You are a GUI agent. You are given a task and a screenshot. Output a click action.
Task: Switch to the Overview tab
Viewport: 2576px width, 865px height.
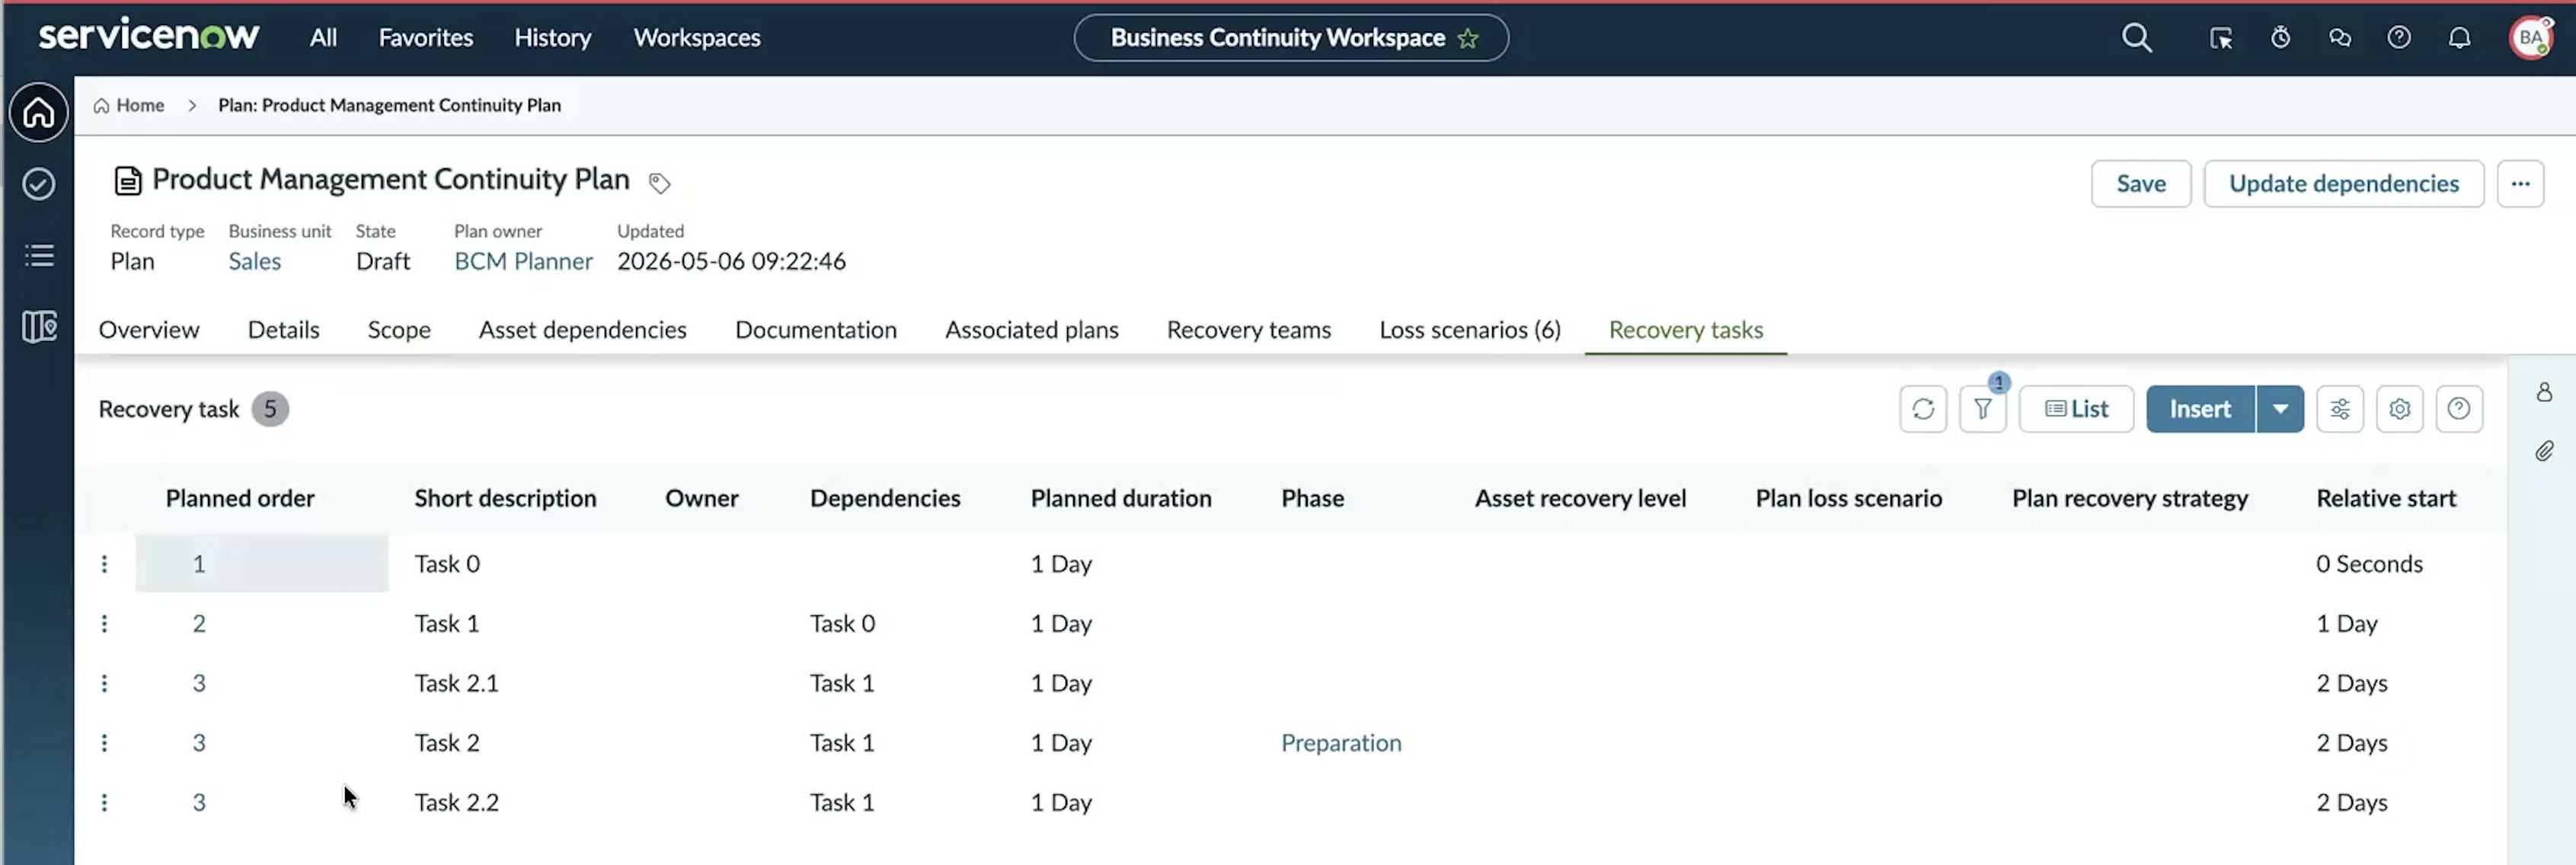click(149, 330)
